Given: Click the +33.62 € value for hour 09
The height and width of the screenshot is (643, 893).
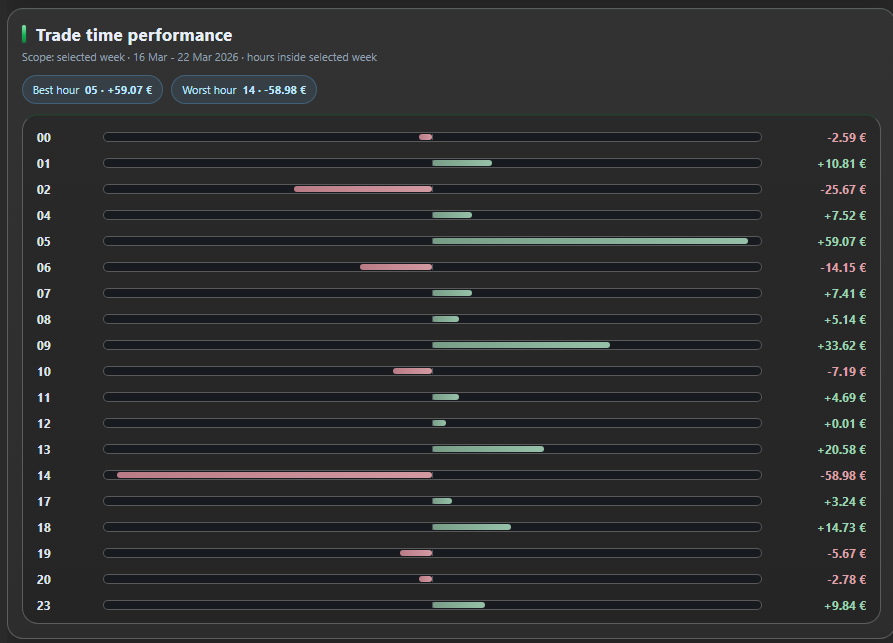Looking at the screenshot, I should click(x=843, y=345).
